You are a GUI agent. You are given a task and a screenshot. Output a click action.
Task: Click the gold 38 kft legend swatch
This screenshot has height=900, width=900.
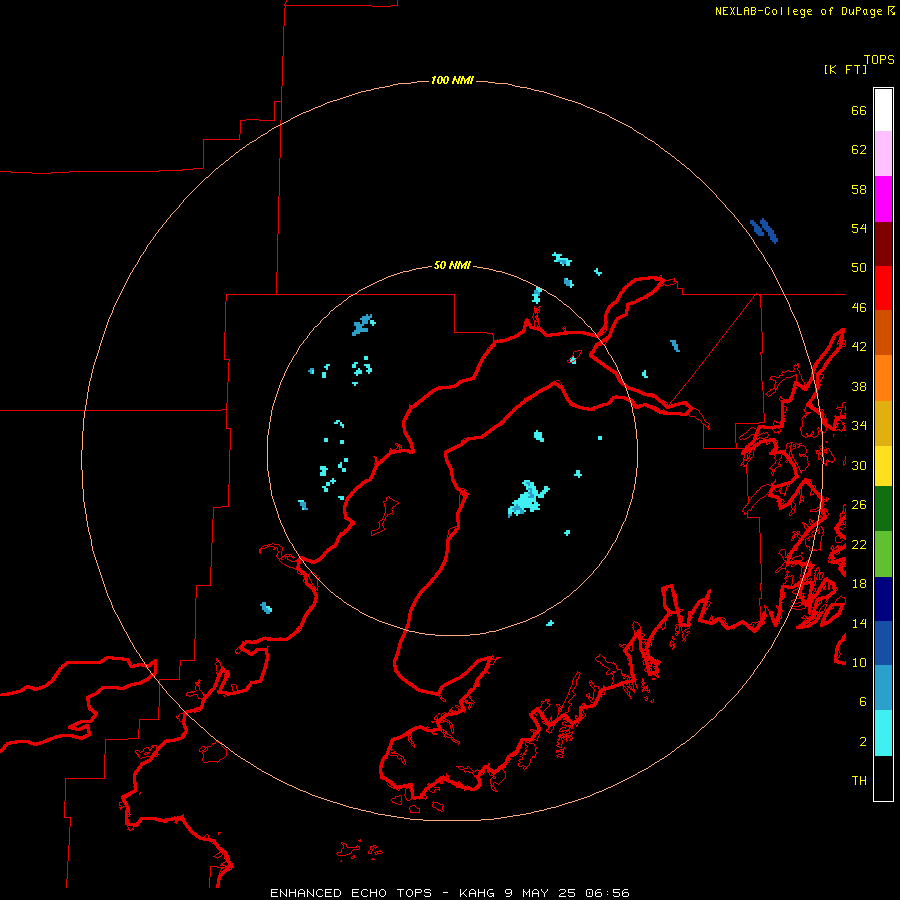(883, 423)
